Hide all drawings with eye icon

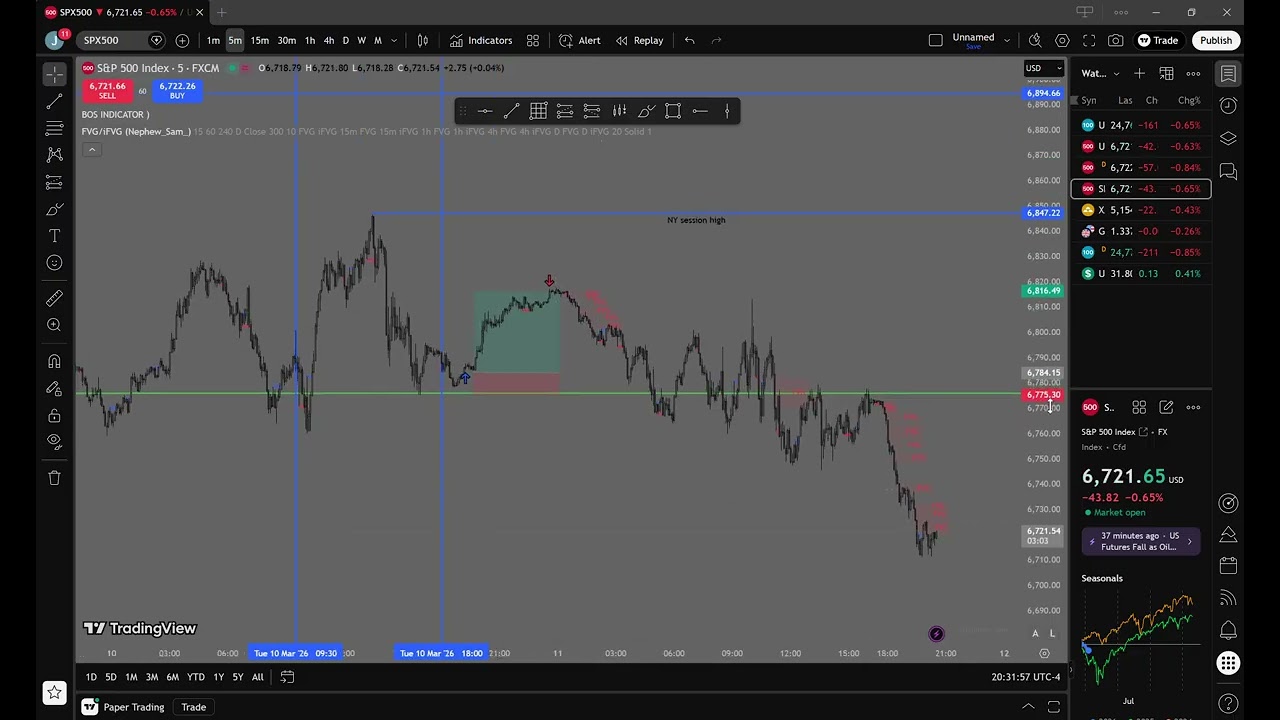(54, 442)
